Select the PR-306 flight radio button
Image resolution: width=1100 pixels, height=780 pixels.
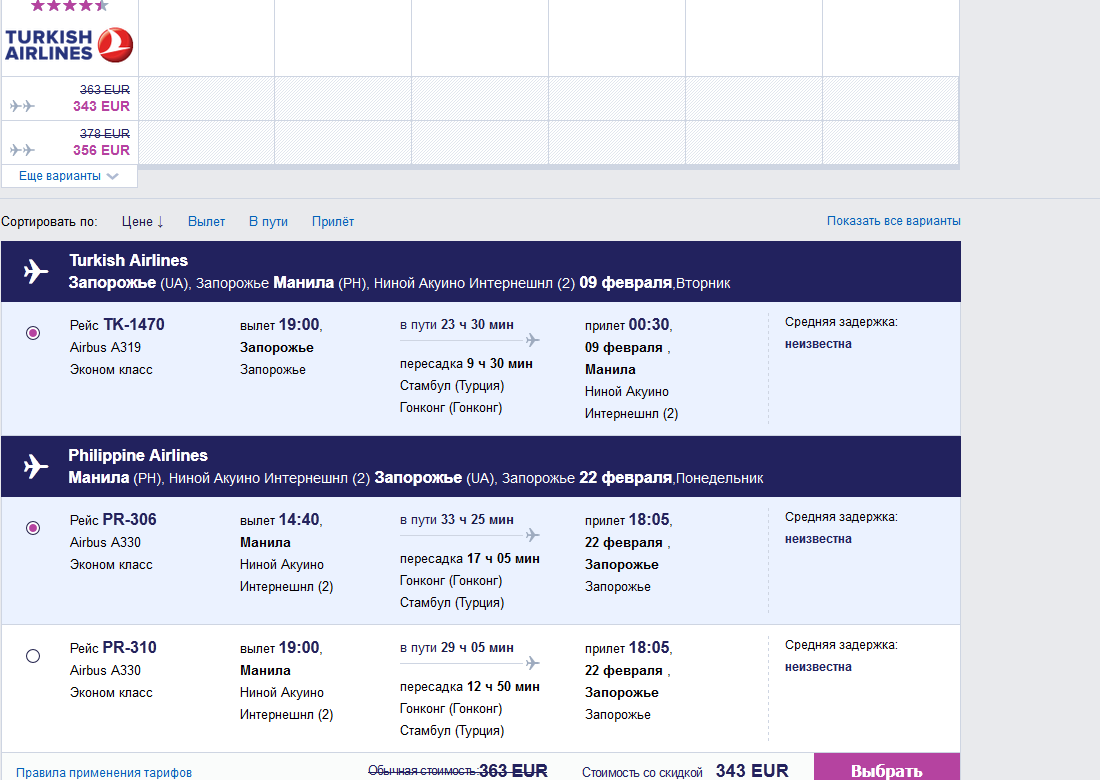click(x=33, y=528)
